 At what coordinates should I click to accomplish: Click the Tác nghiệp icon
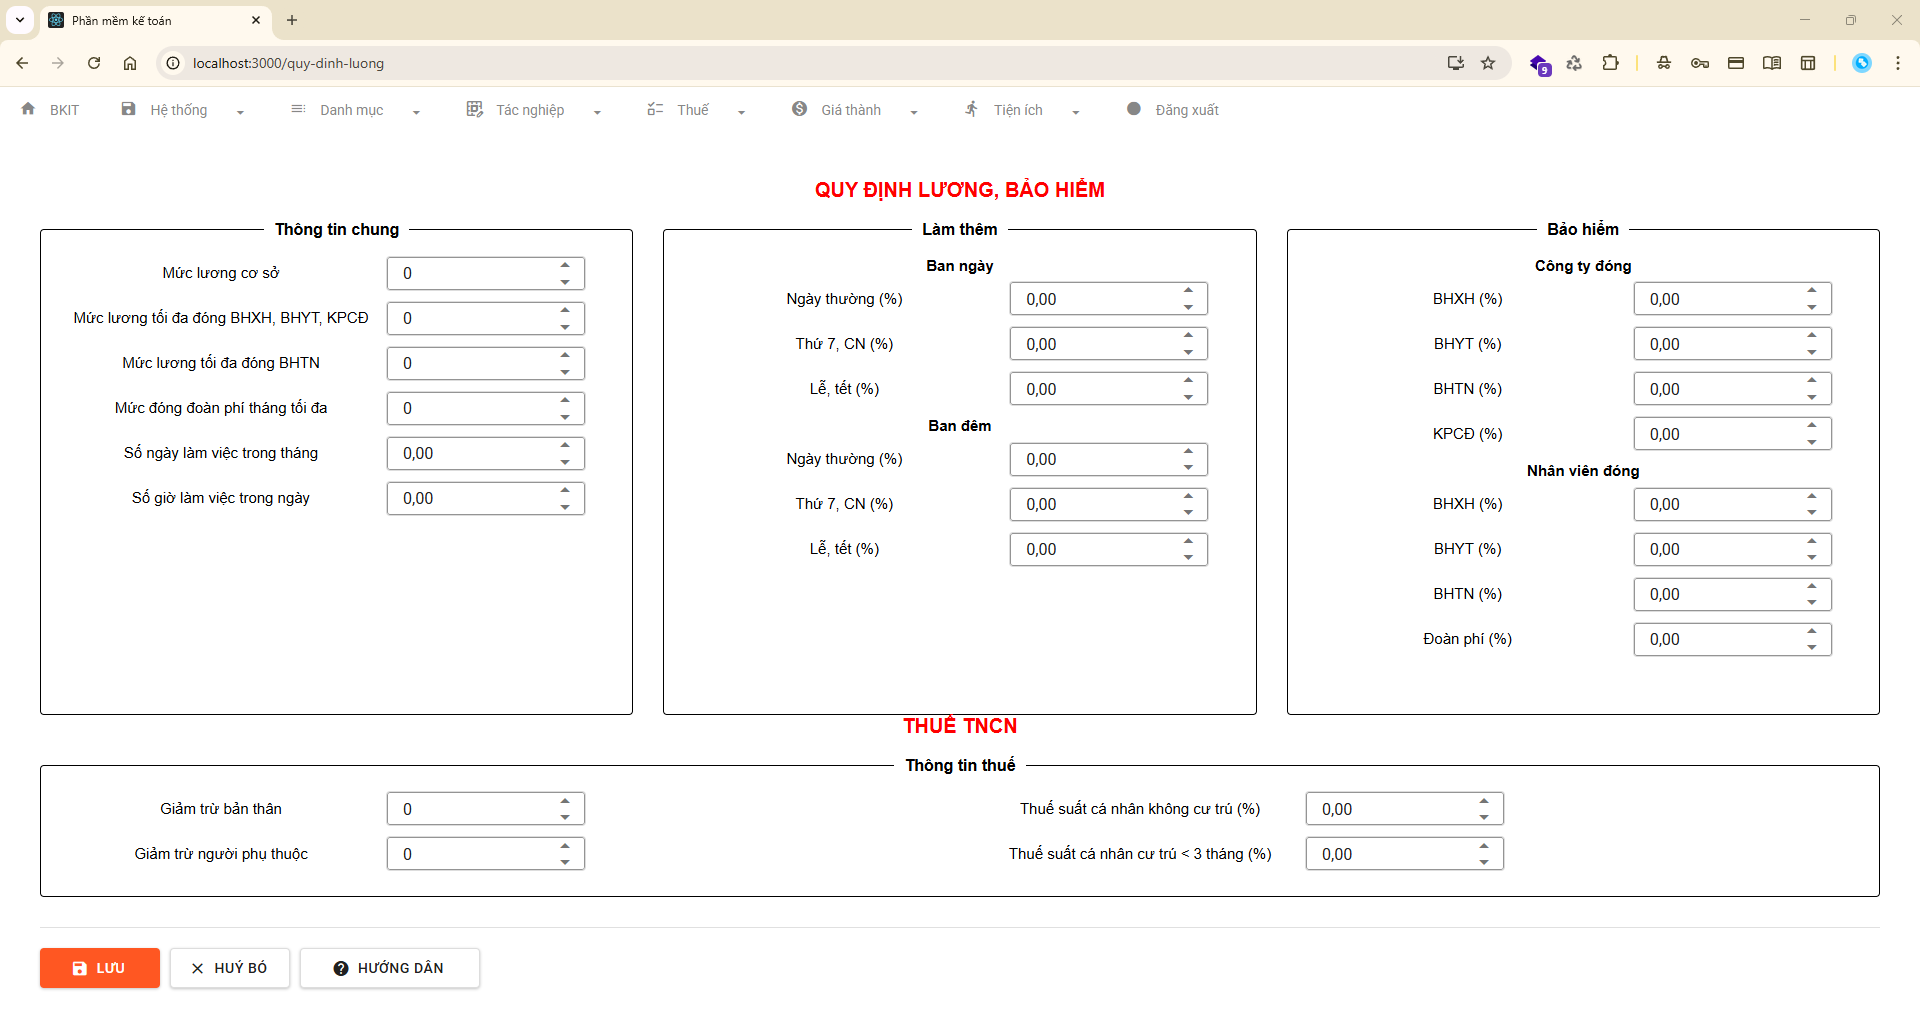pyautogui.click(x=474, y=109)
